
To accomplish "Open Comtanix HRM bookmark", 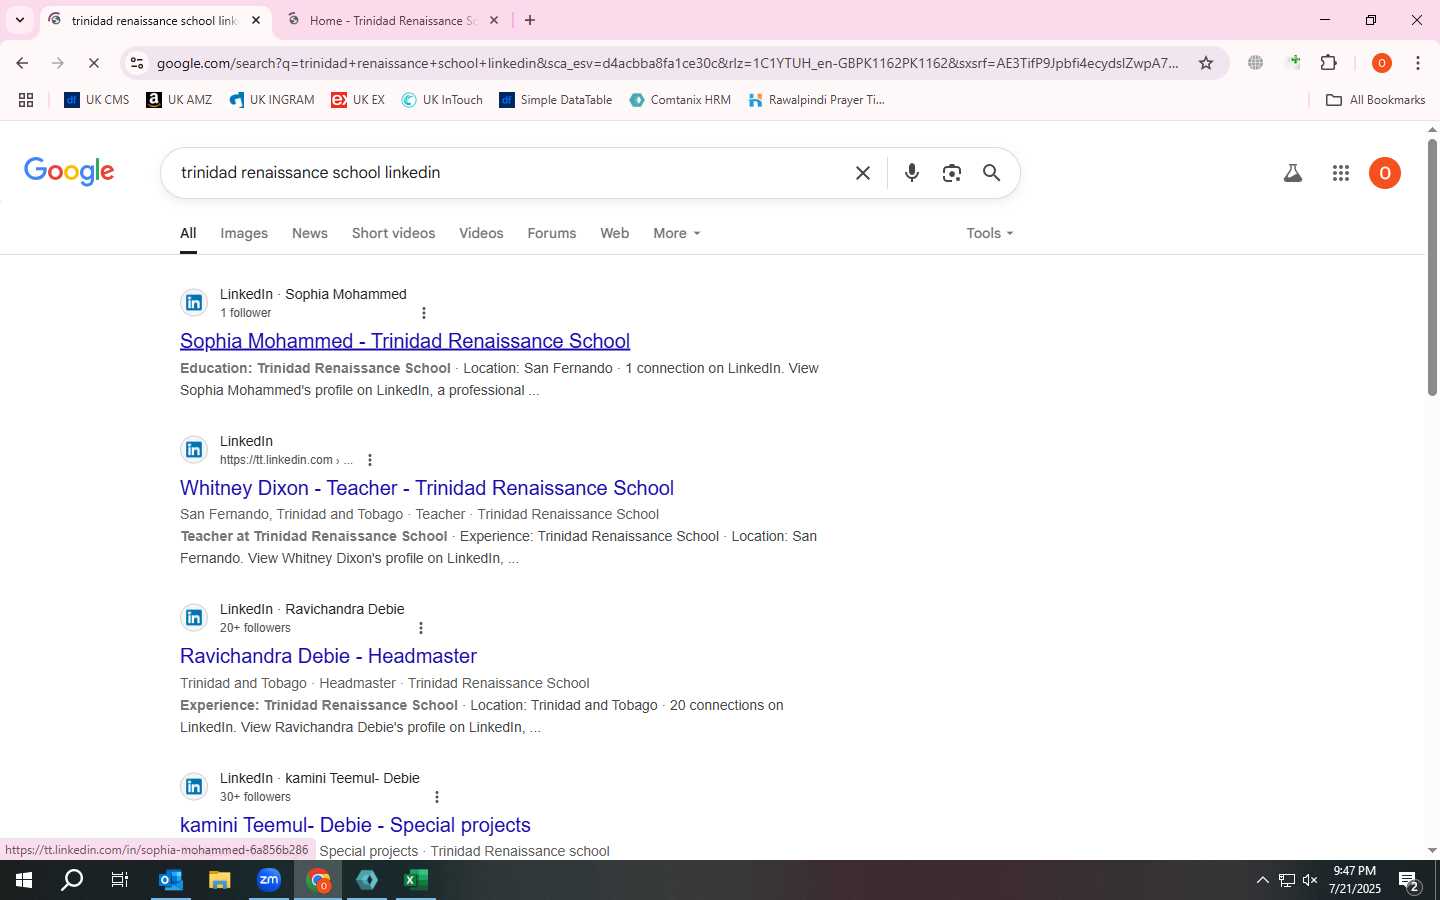I will tap(680, 100).
